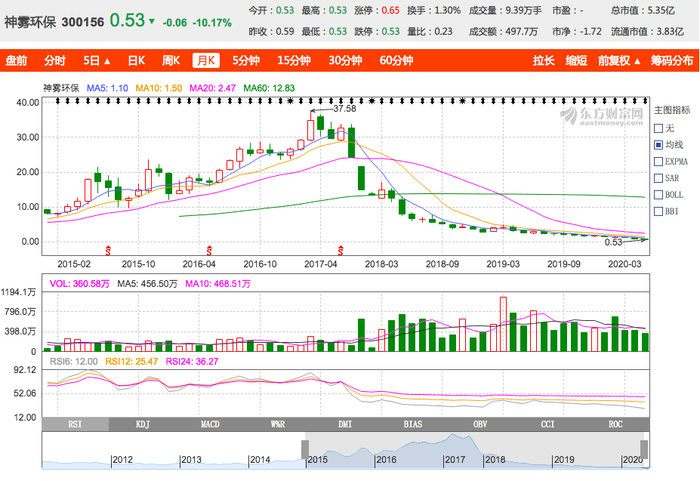Enable the EXPMA indicator checkbox
Viewport: 700px width, 481px height.
(x=658, y=161)
